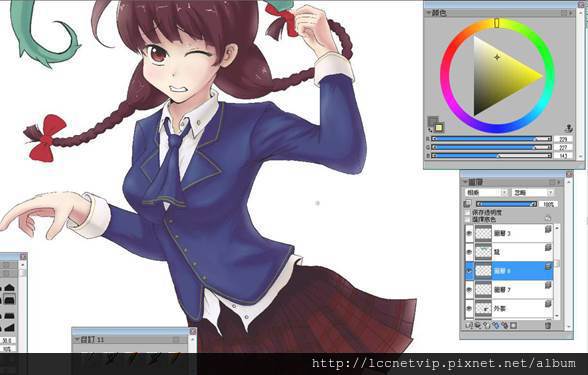Click the fifth icon in layers bottom toolbar
The width and height of the screenshot is (588, 375).
[x=505, y=326]
